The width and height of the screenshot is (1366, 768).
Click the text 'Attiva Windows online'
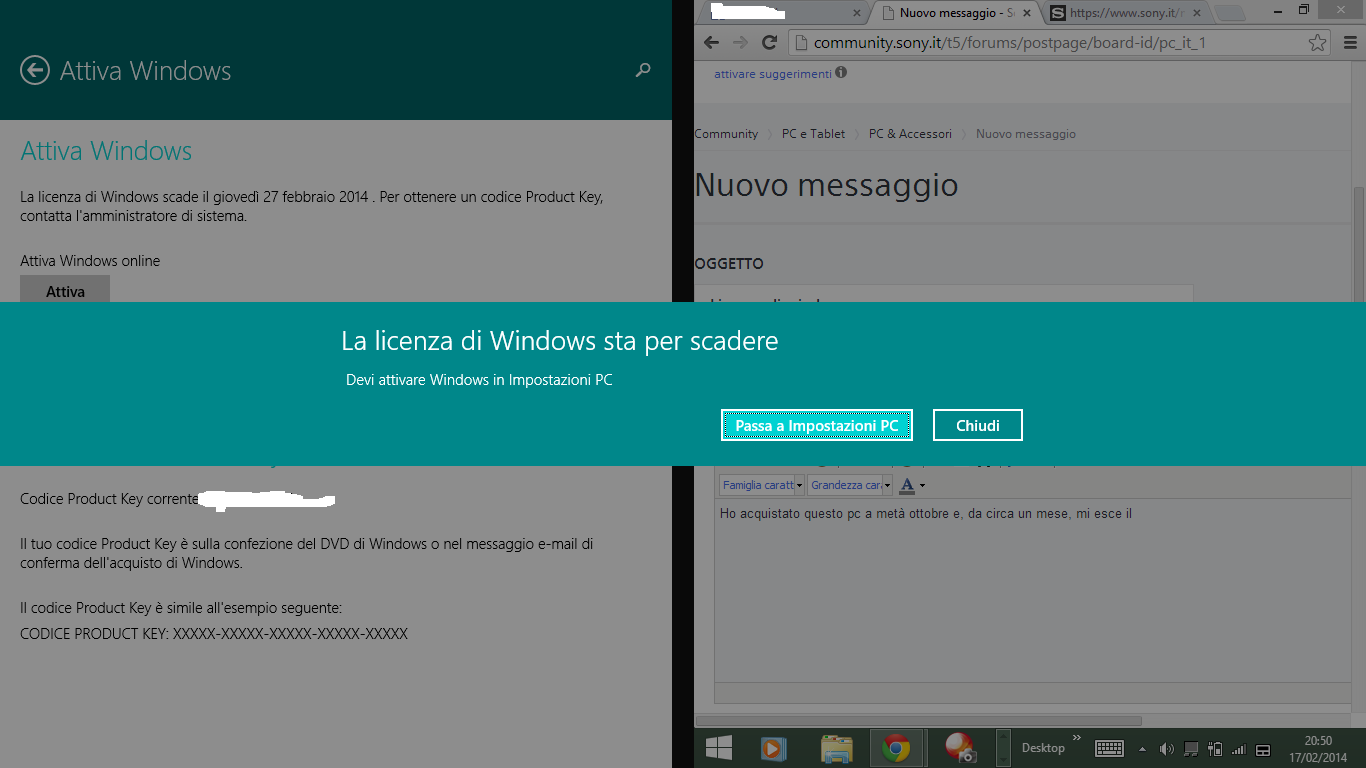(x=90, y=261)
